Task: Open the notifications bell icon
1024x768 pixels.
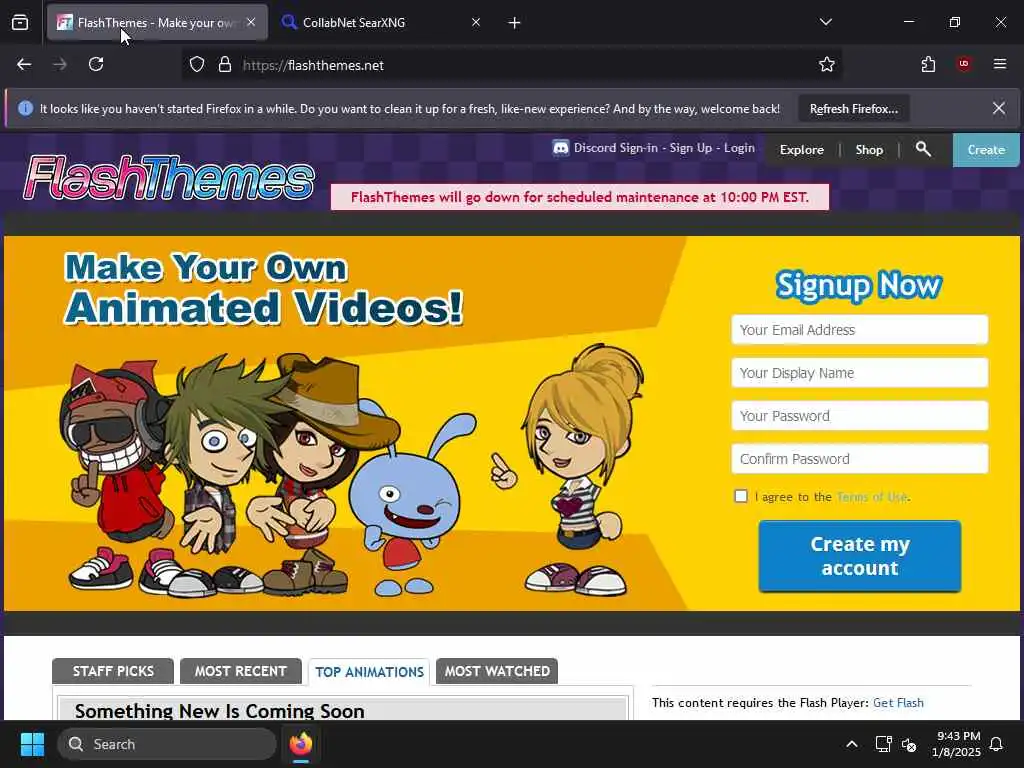Action: [997, 744]
